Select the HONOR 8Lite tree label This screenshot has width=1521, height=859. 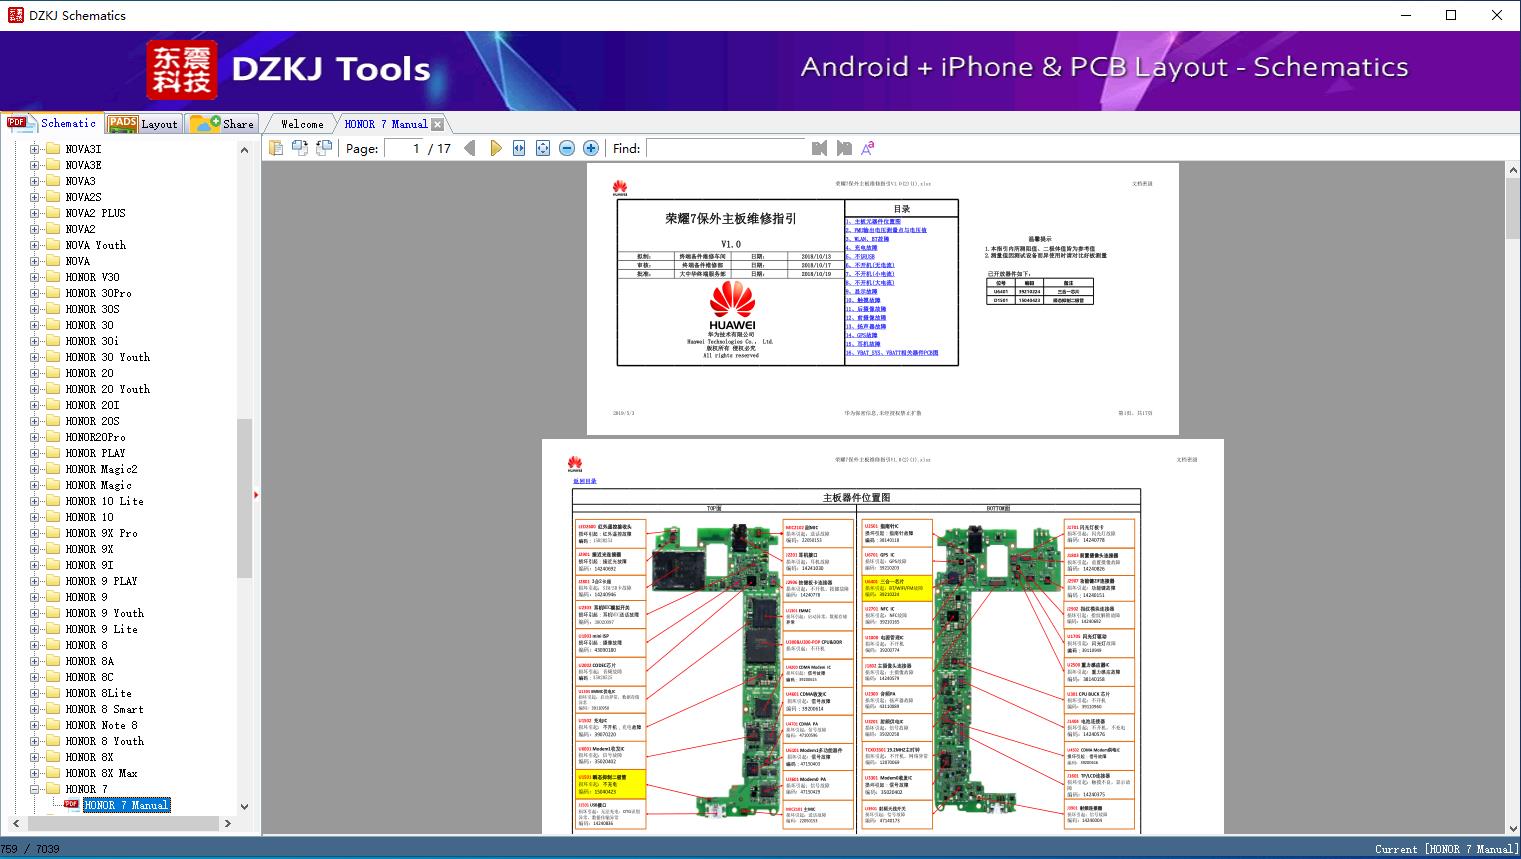tap(99, 693)
